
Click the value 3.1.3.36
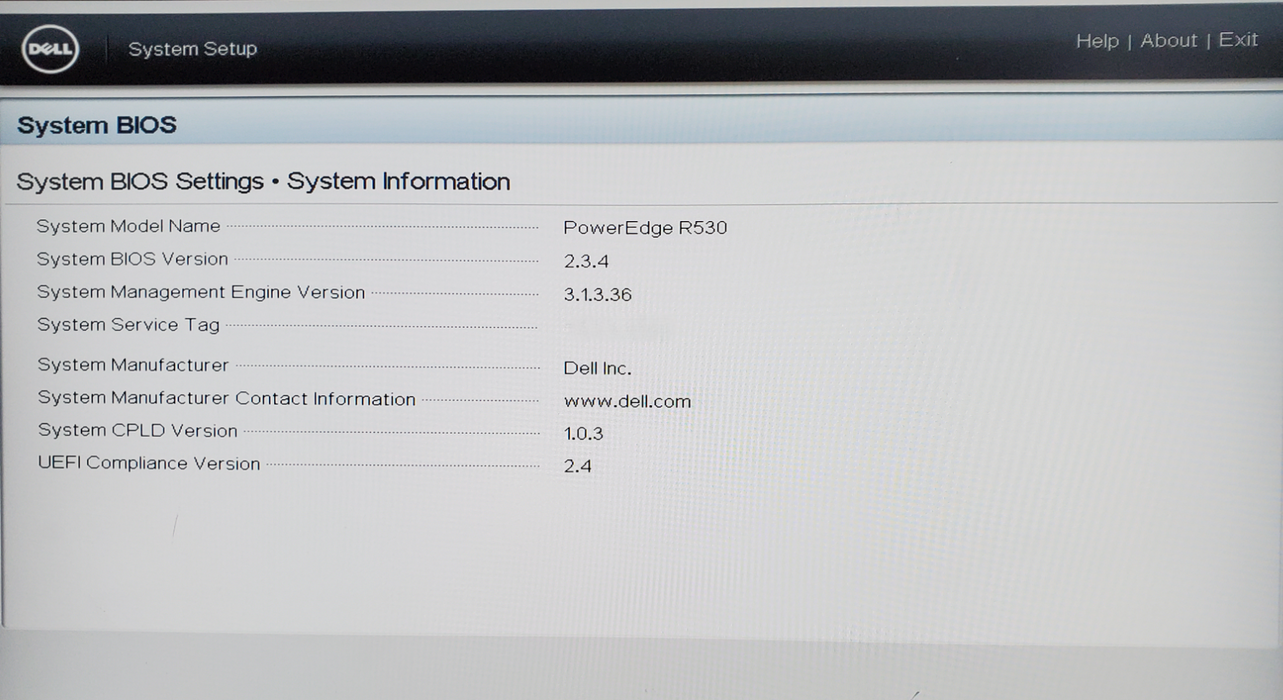pos(598,295)
